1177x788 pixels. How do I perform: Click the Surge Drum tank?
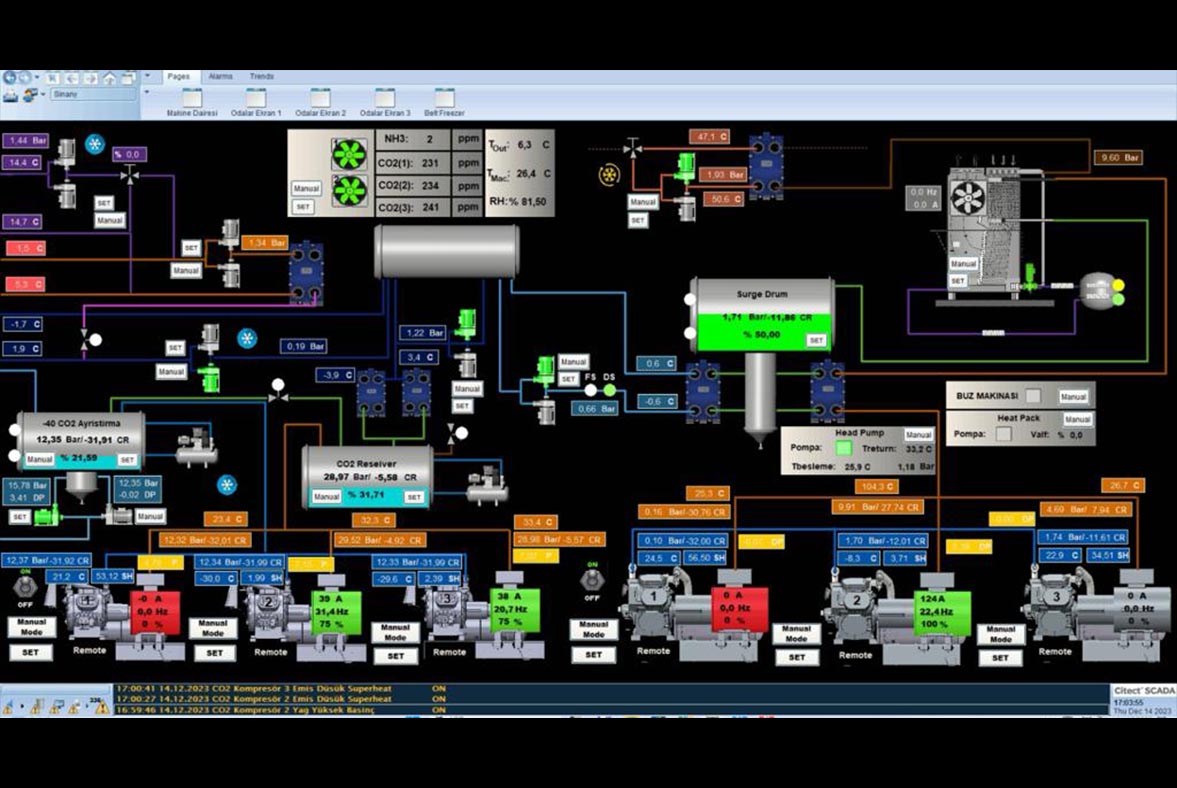762,314
